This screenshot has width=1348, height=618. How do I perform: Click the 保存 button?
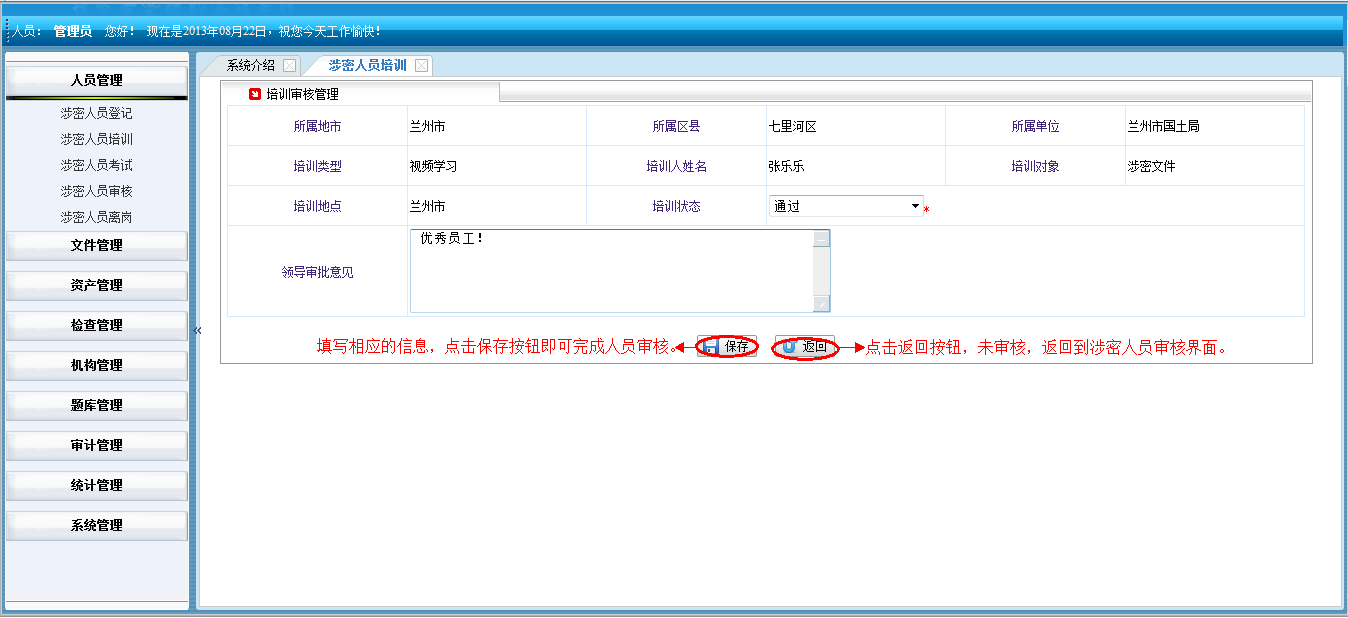[x=727, y=347]
